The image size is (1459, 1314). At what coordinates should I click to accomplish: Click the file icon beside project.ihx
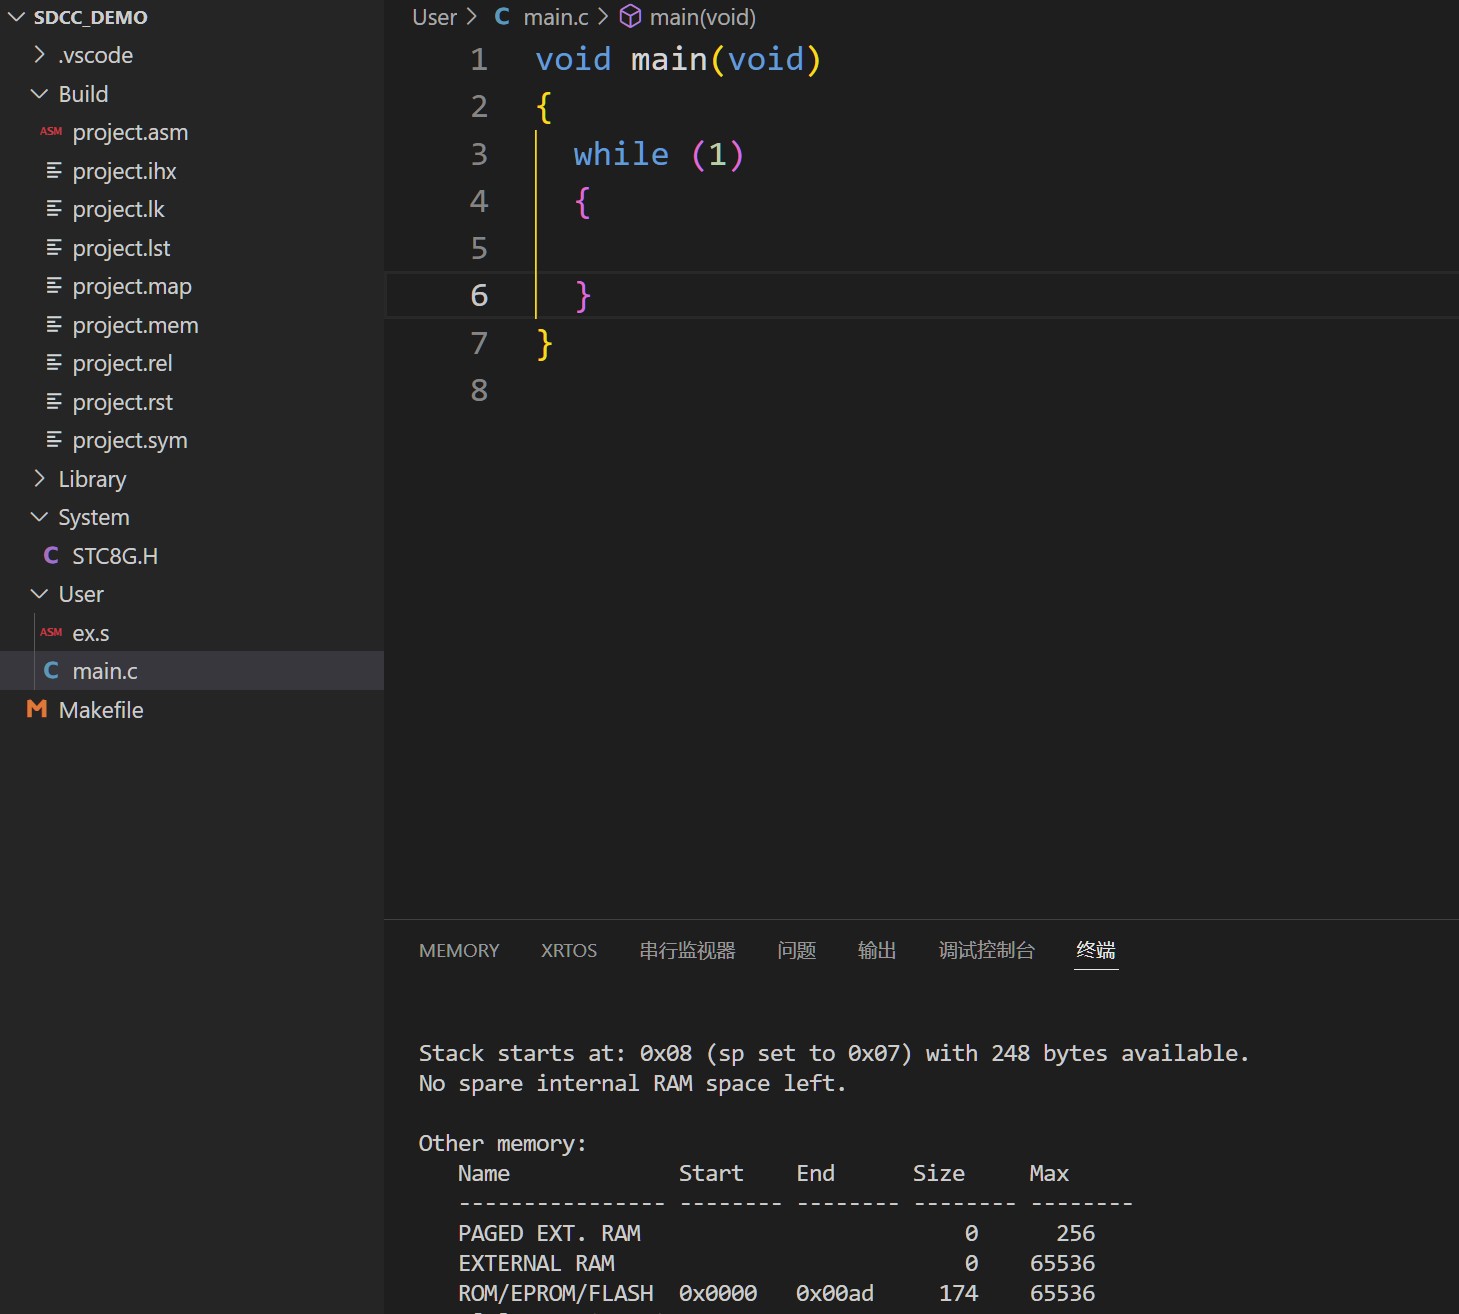(x=54, y=171)
